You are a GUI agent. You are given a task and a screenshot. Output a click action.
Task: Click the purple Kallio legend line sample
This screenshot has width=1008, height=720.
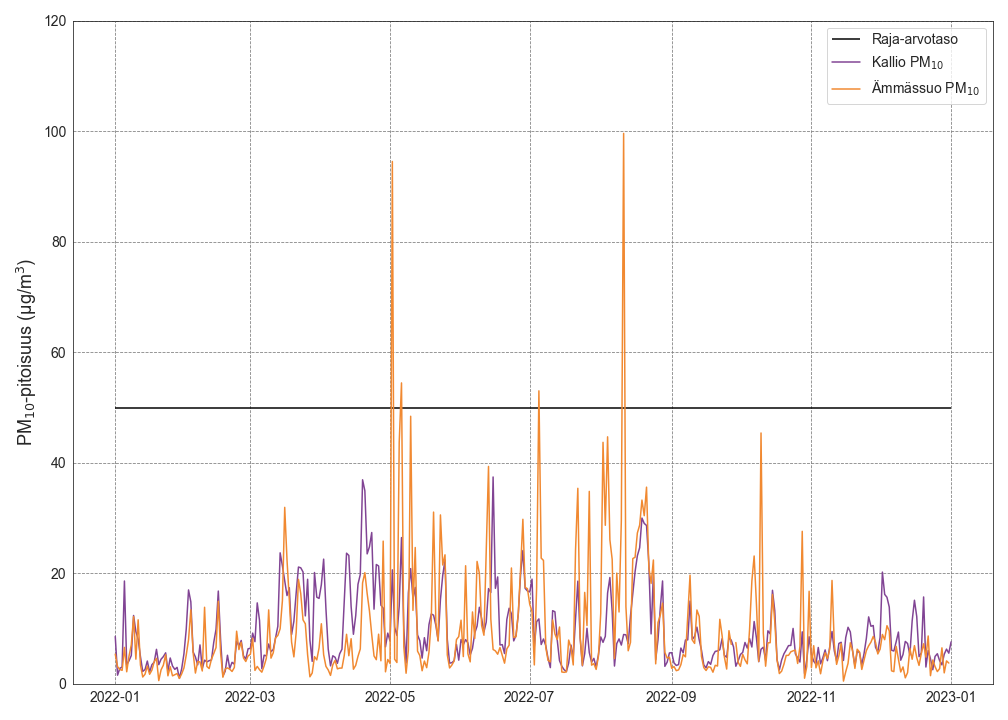tap(846, 64)
